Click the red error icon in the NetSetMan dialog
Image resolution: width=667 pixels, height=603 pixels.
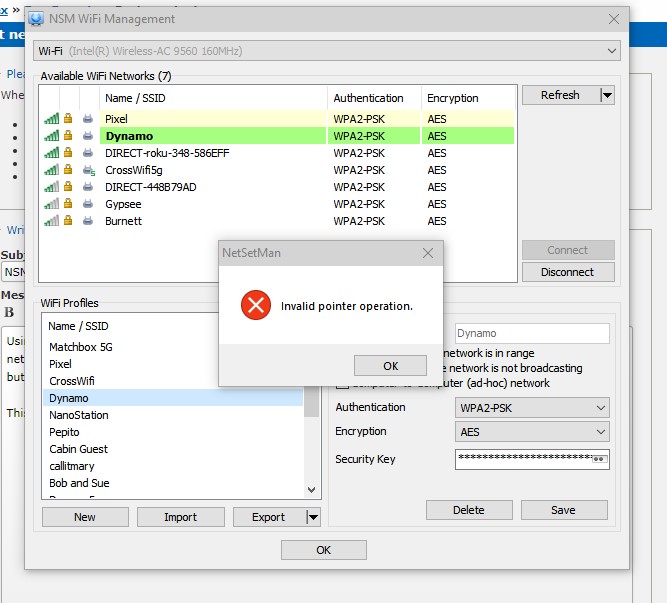[256, 305]
